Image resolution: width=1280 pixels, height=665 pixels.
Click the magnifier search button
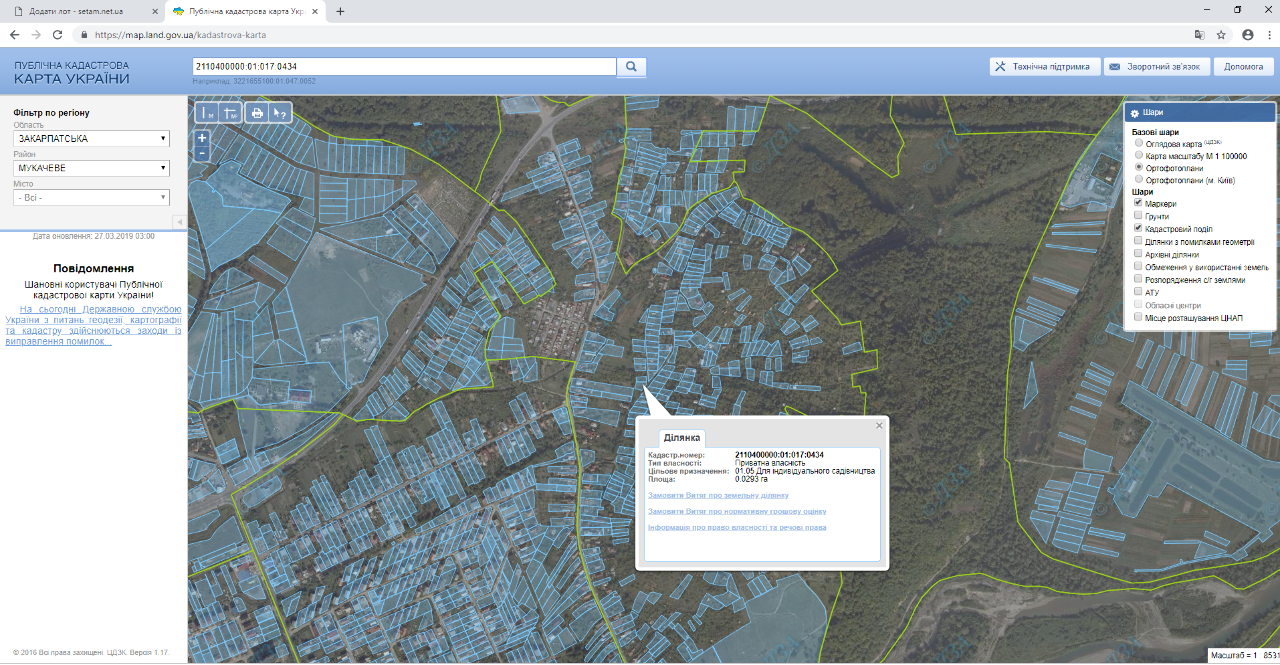pos(632,67)
